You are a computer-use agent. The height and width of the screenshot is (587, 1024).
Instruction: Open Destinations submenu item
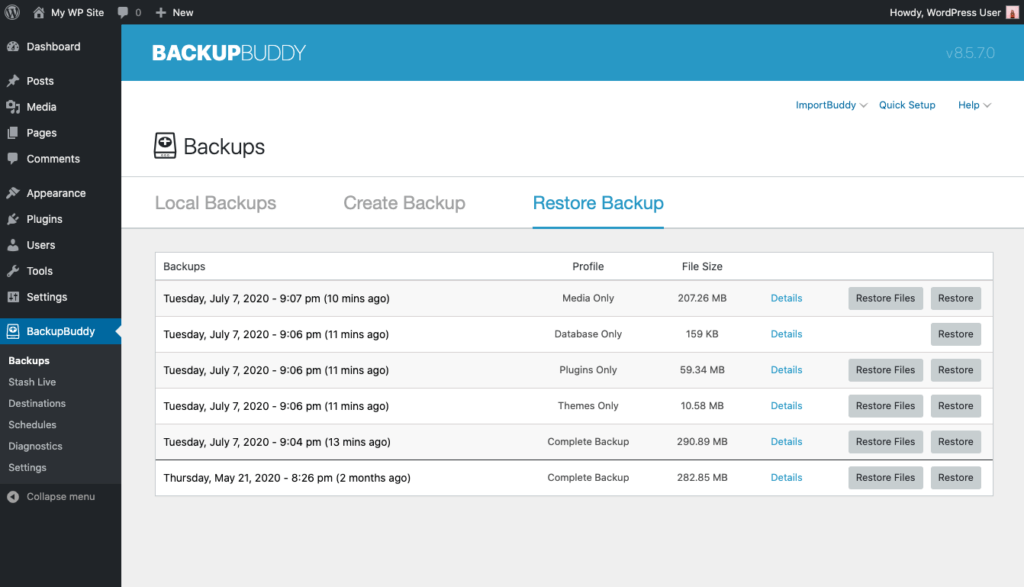coord(37,404)
